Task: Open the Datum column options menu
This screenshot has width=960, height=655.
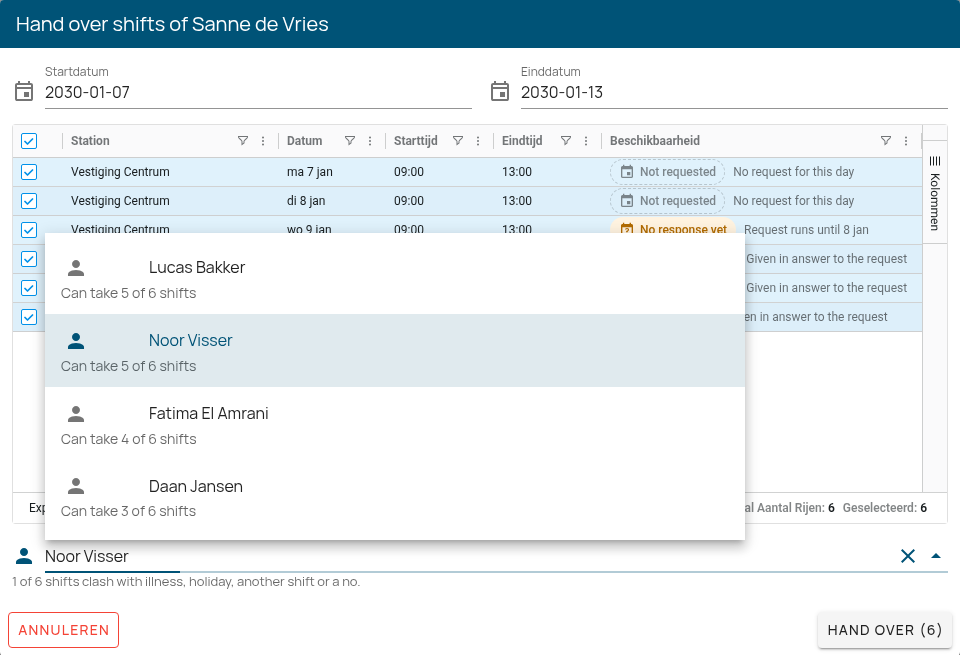Action: coord(370,141)
